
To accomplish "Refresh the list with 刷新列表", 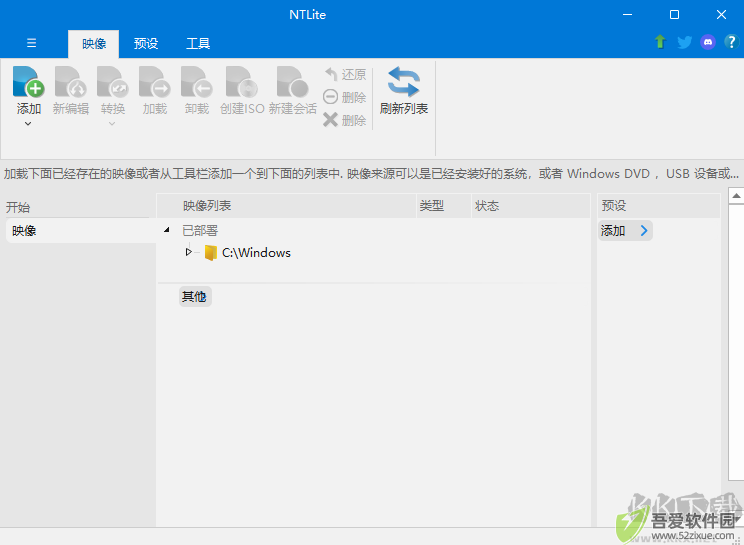I will [403, 91].
